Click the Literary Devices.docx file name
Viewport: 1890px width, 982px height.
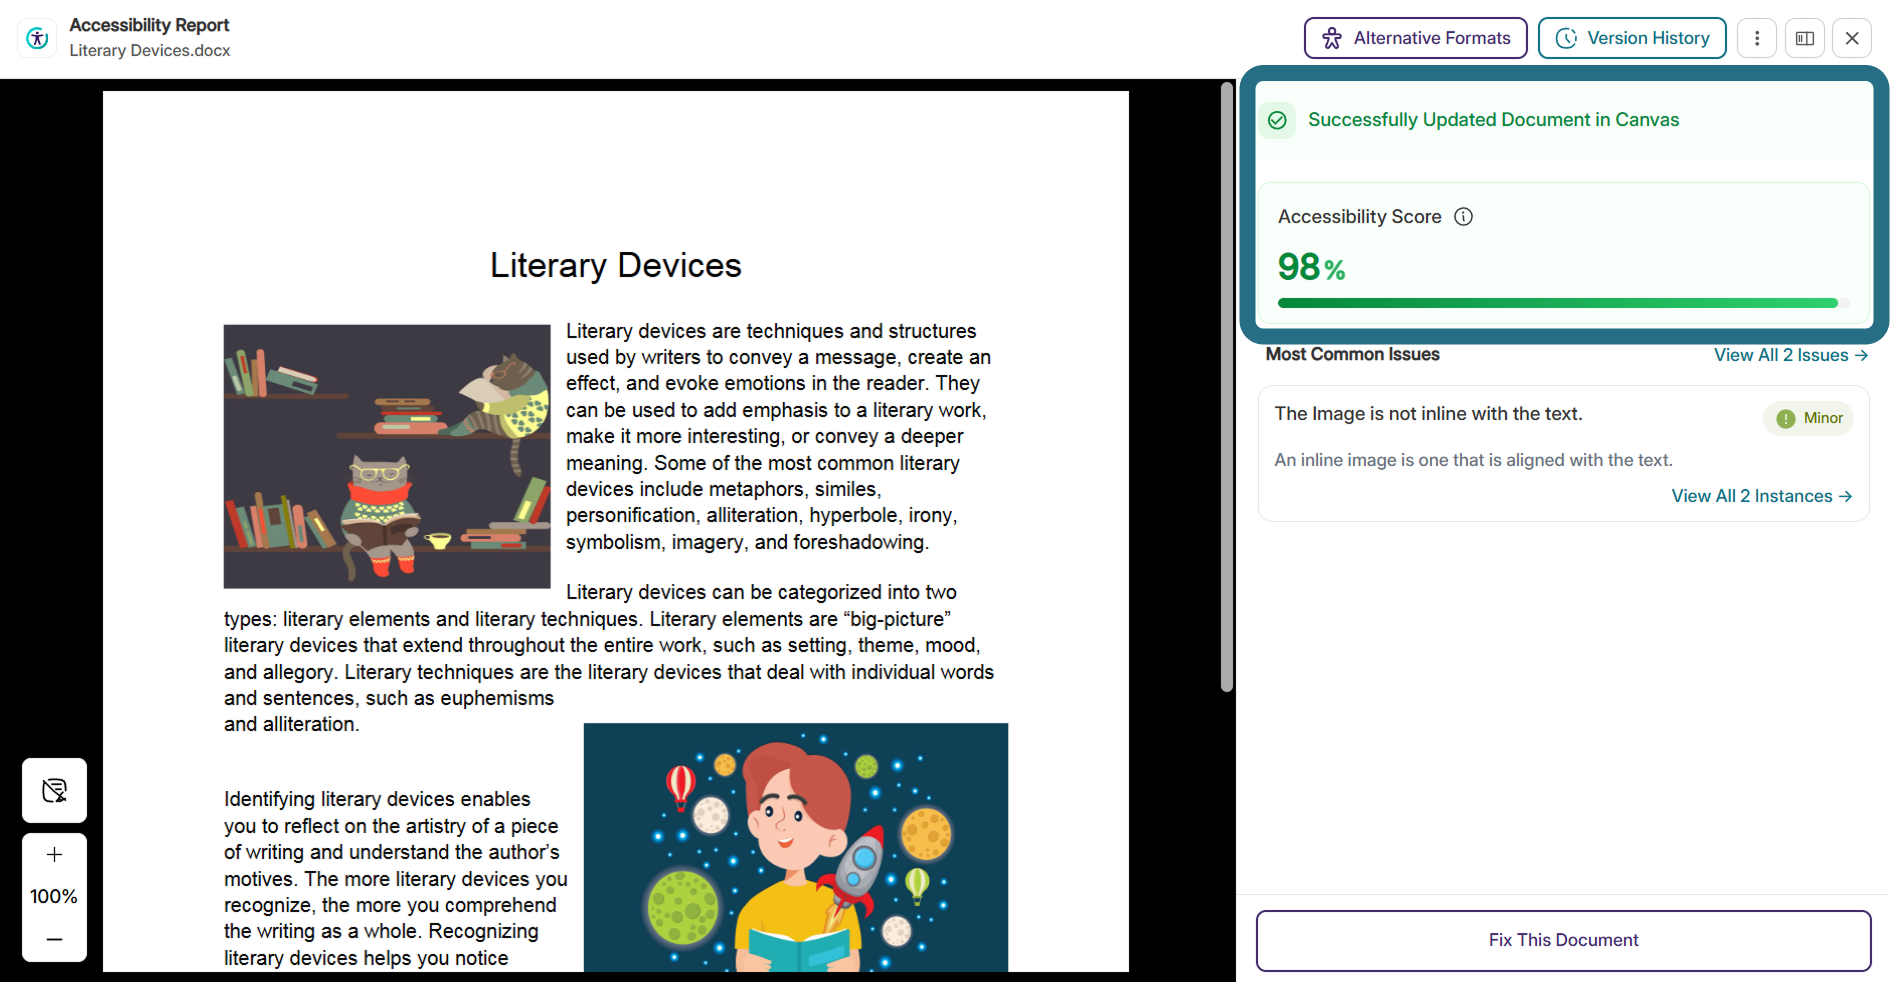click(x=150, y=51)
